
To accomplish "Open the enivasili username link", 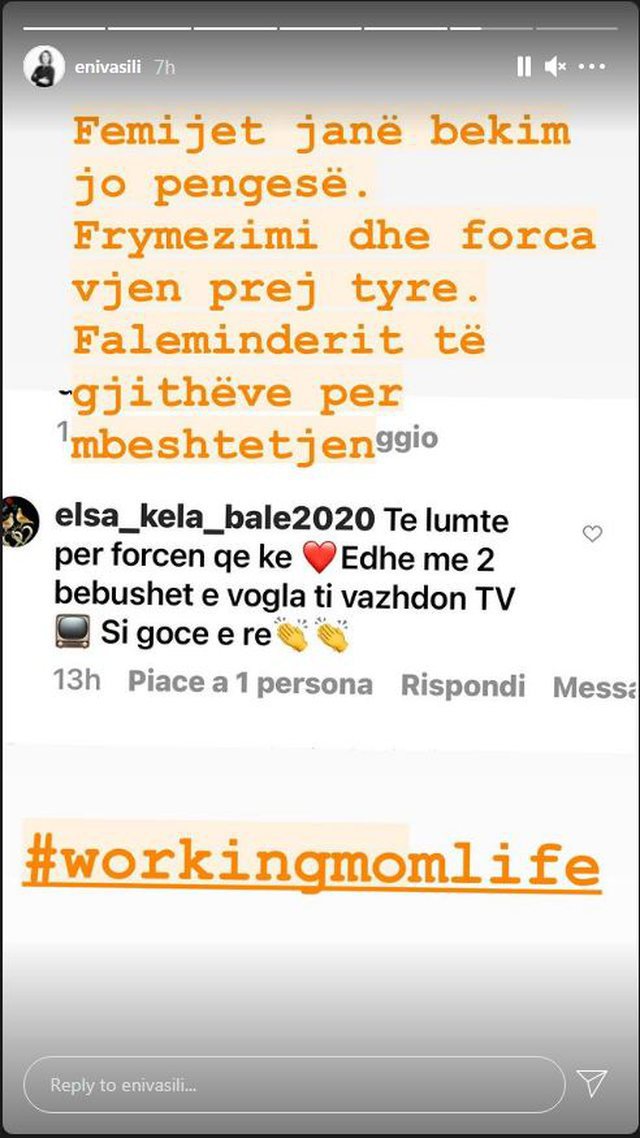I will coord(108,67).
